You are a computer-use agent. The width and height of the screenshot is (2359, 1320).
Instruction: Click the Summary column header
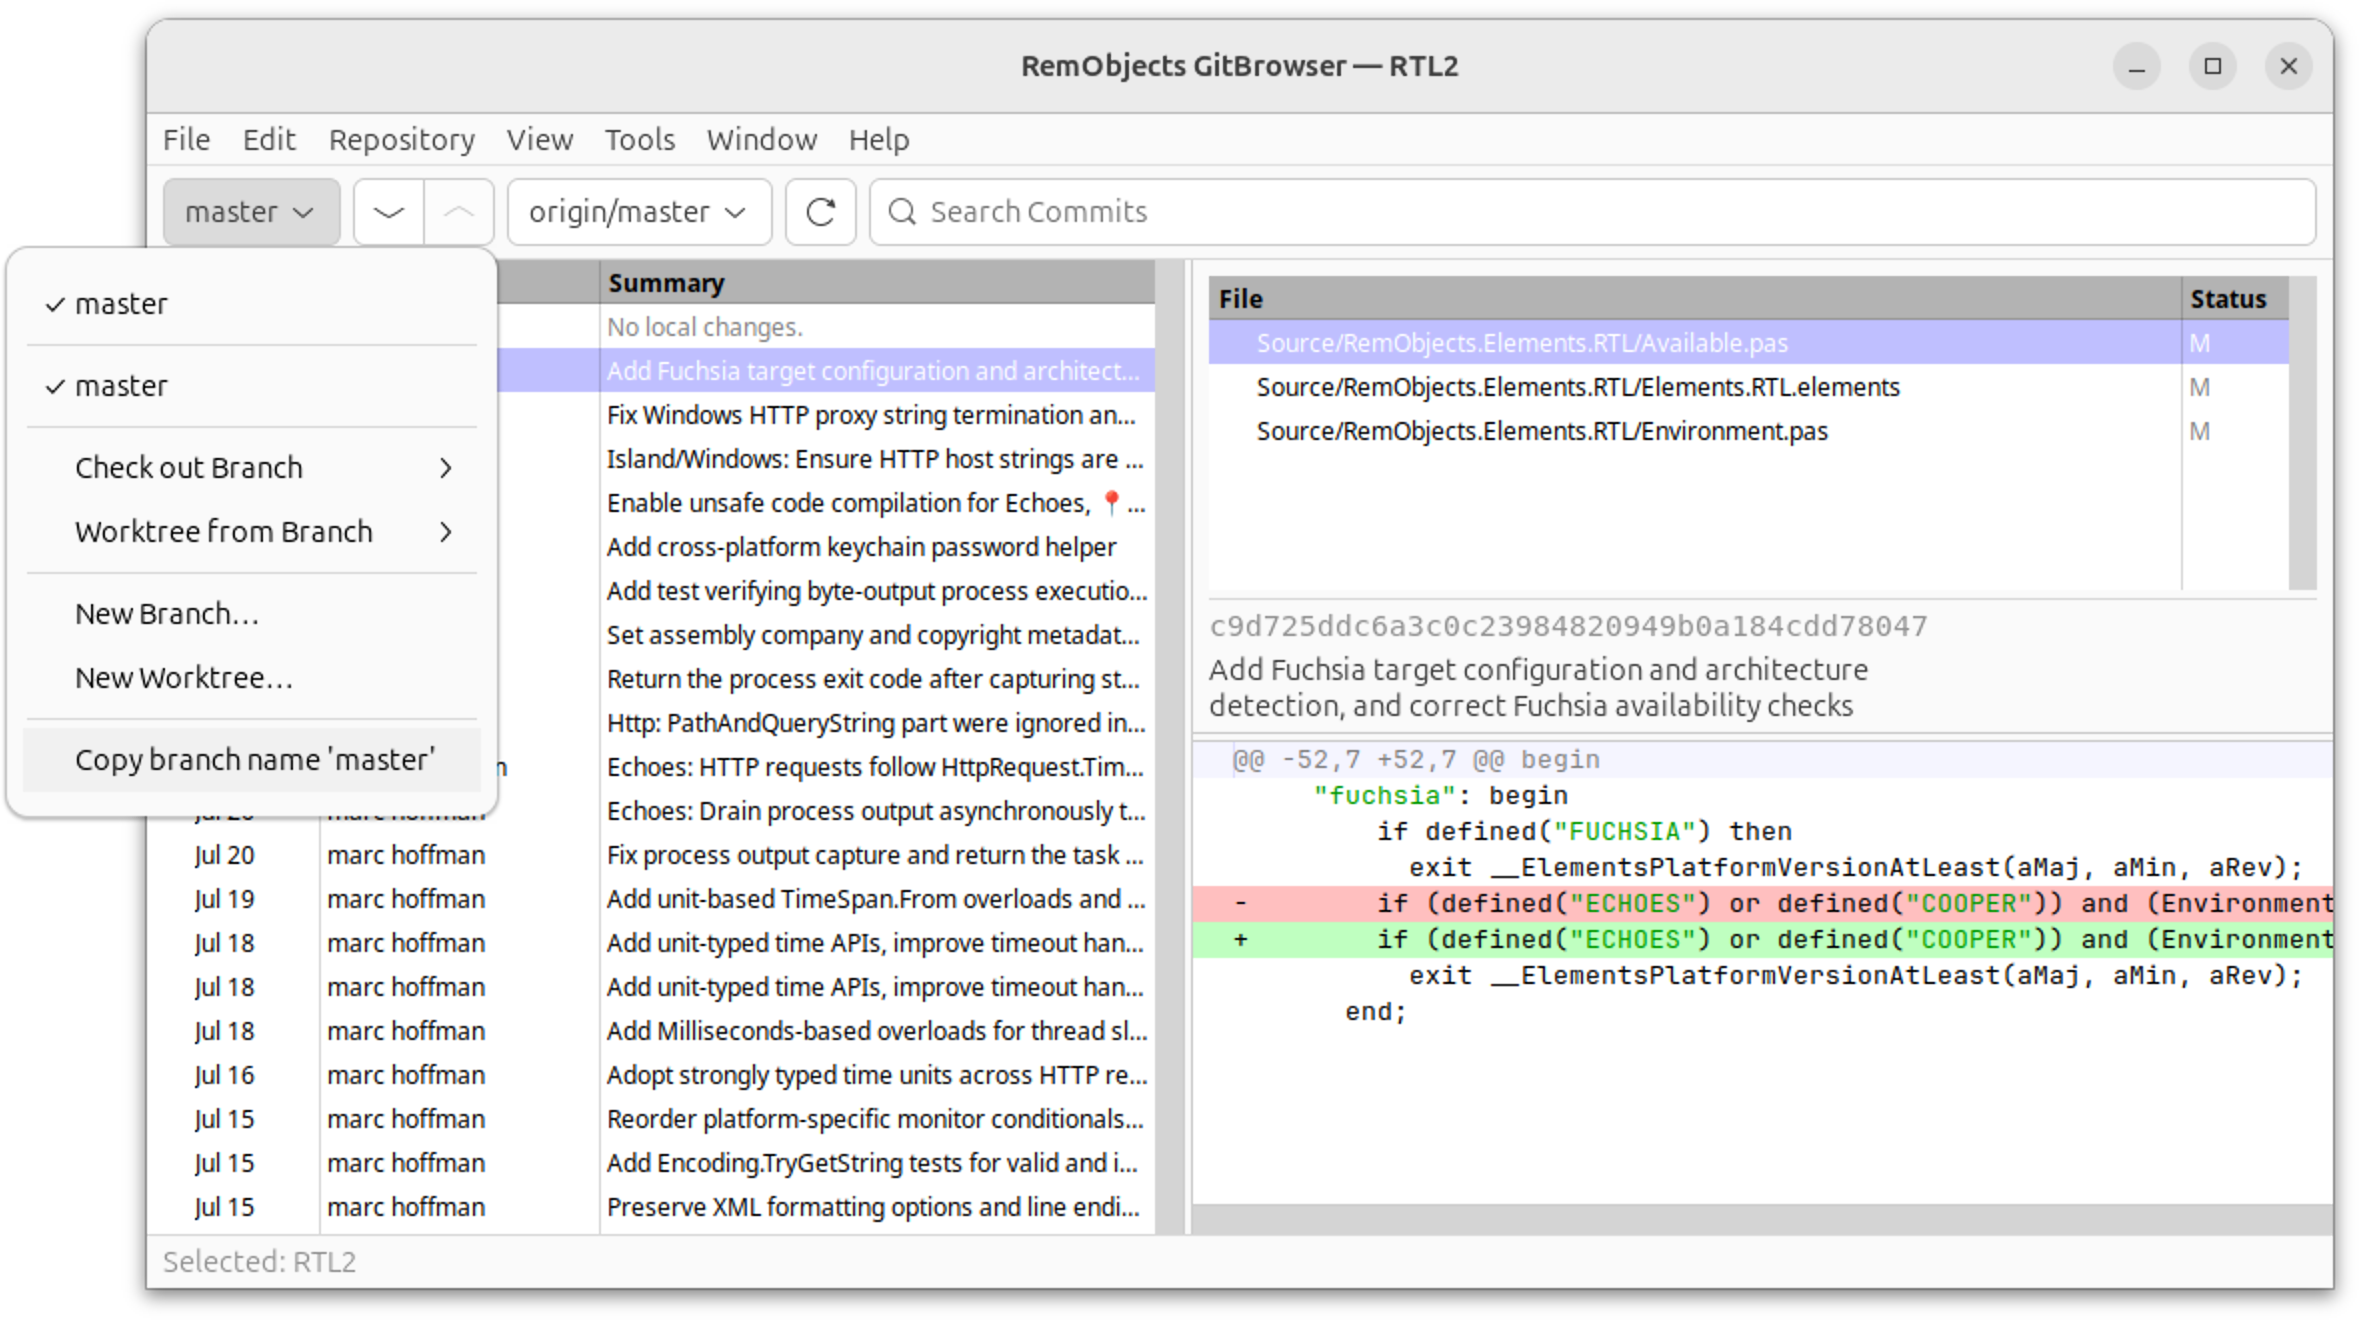click(877, 283)
